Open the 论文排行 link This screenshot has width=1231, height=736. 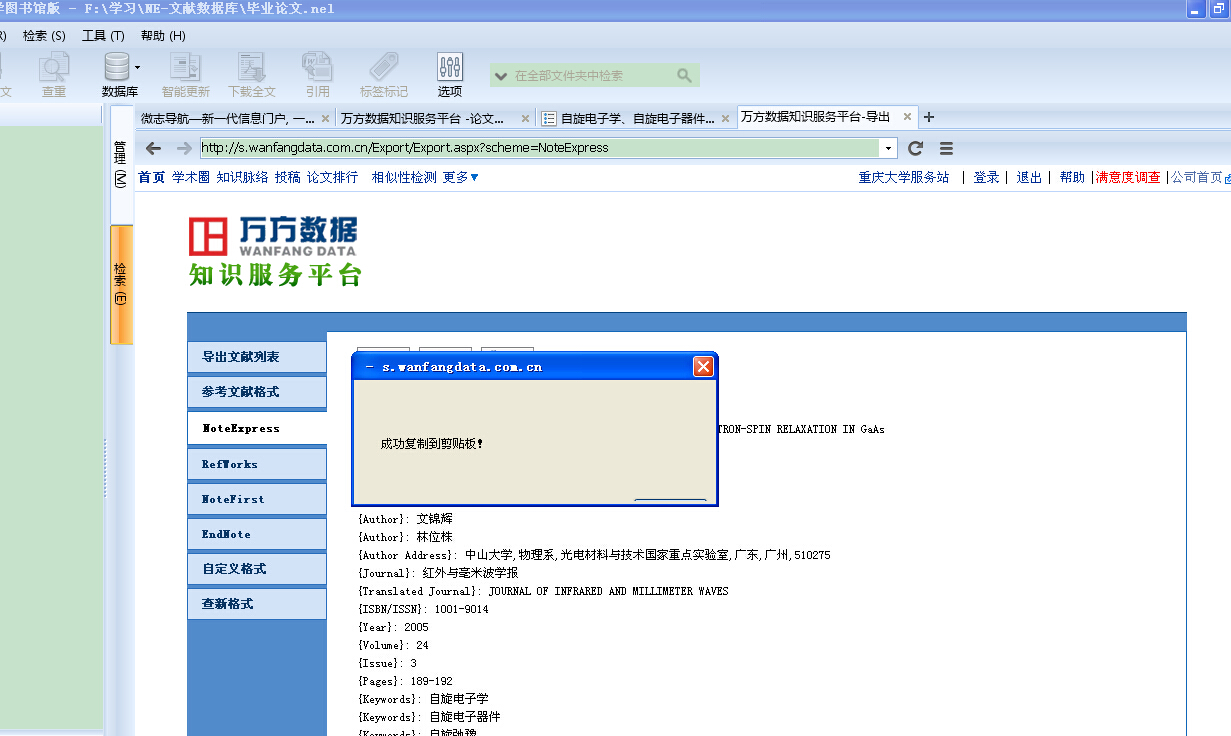click(332, 177)
